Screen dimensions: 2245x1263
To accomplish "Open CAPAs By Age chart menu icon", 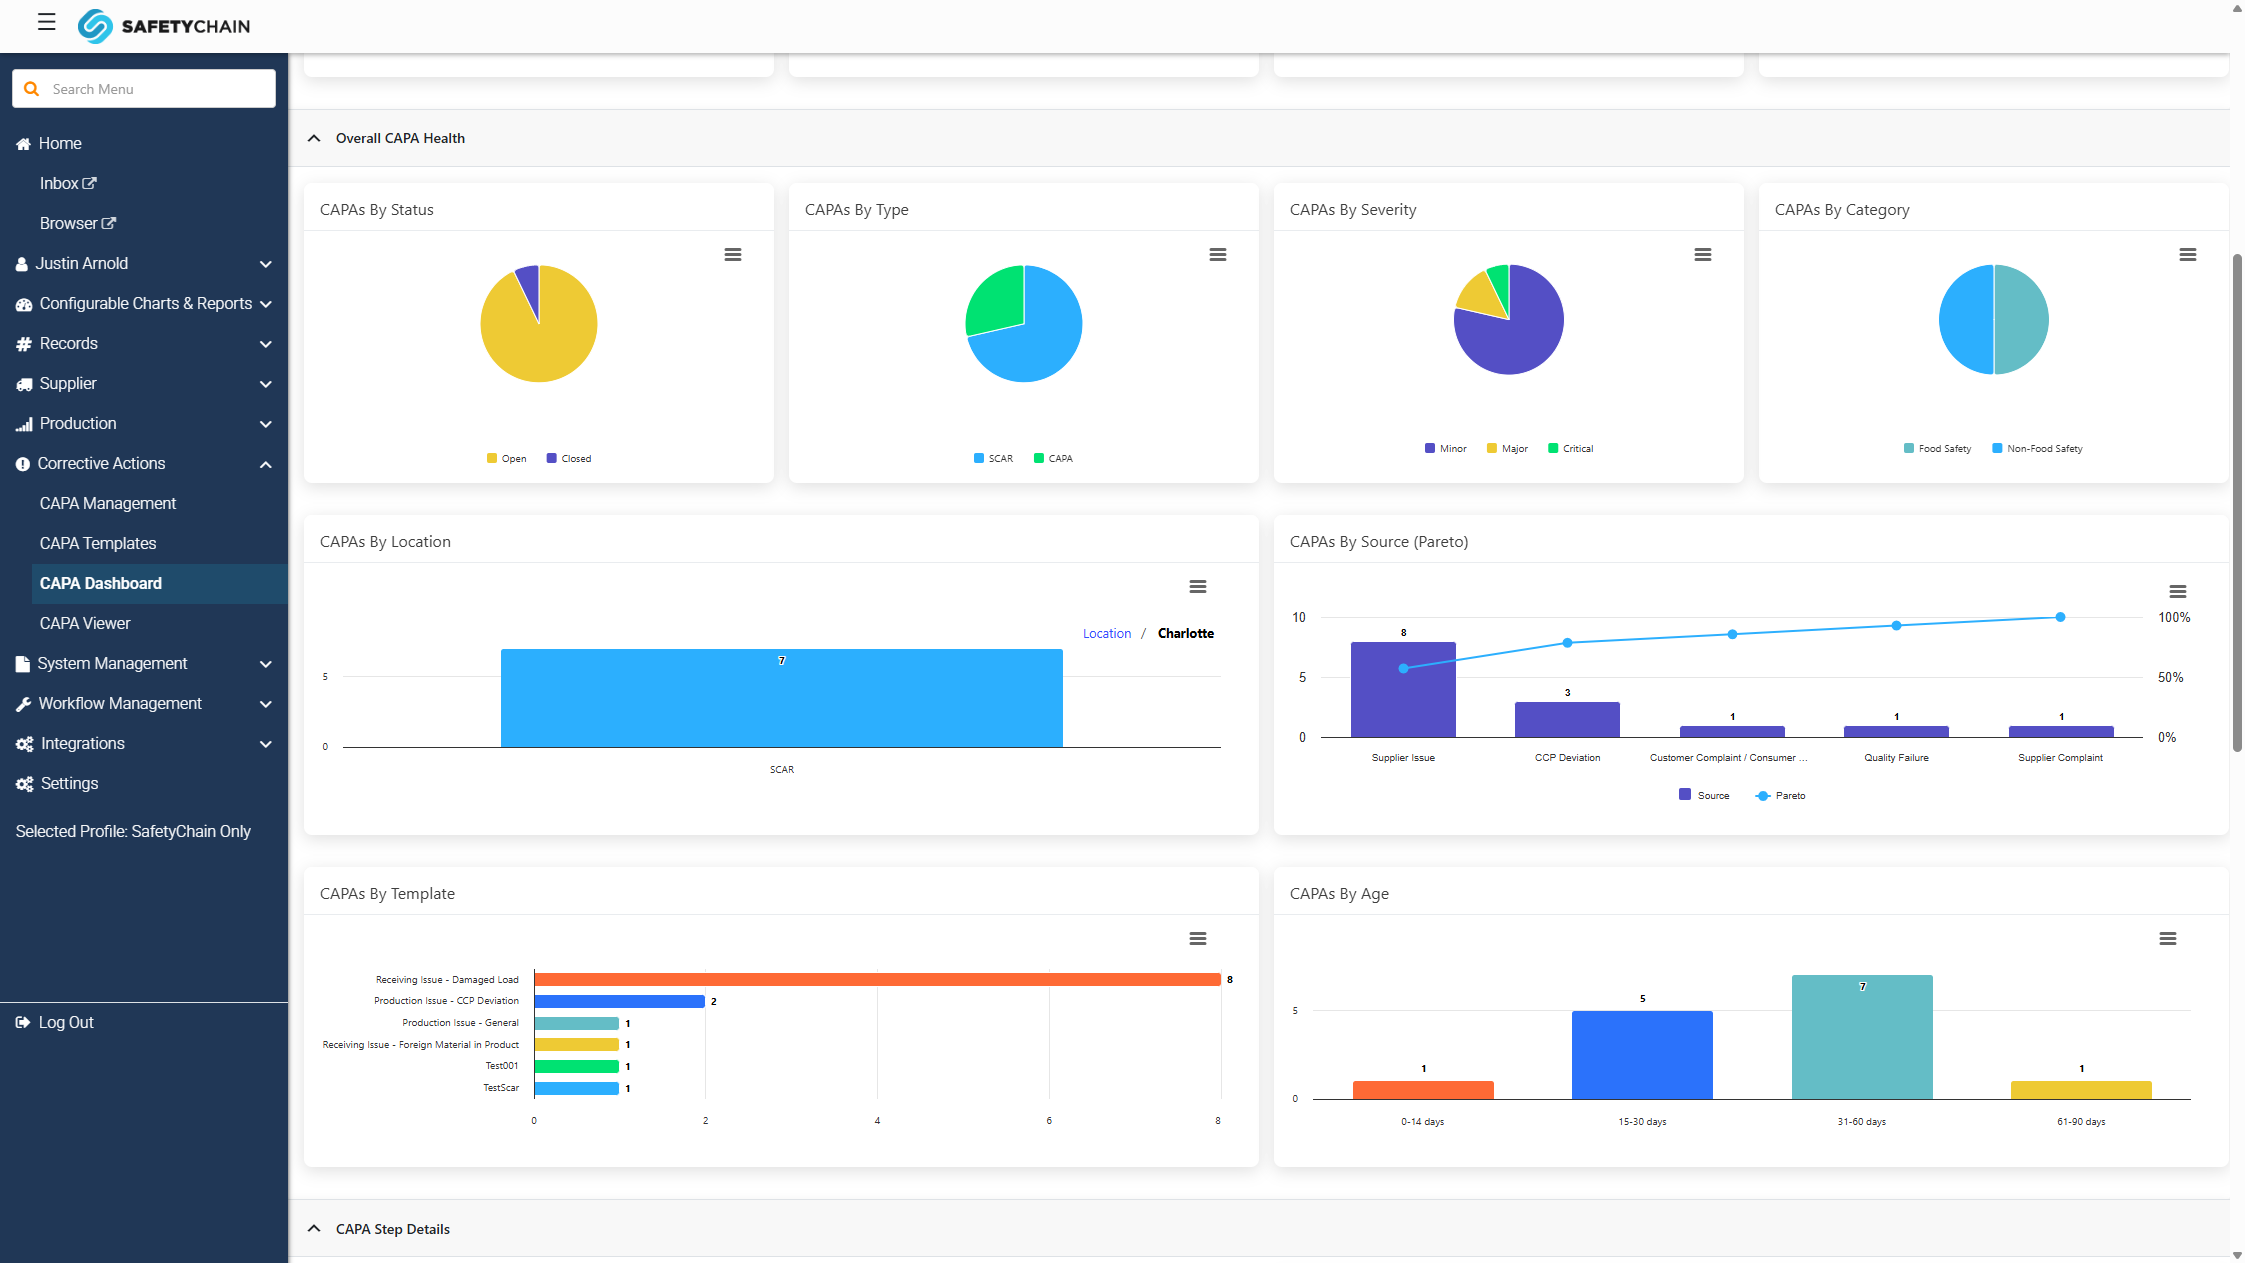I will click(2168, 939).
